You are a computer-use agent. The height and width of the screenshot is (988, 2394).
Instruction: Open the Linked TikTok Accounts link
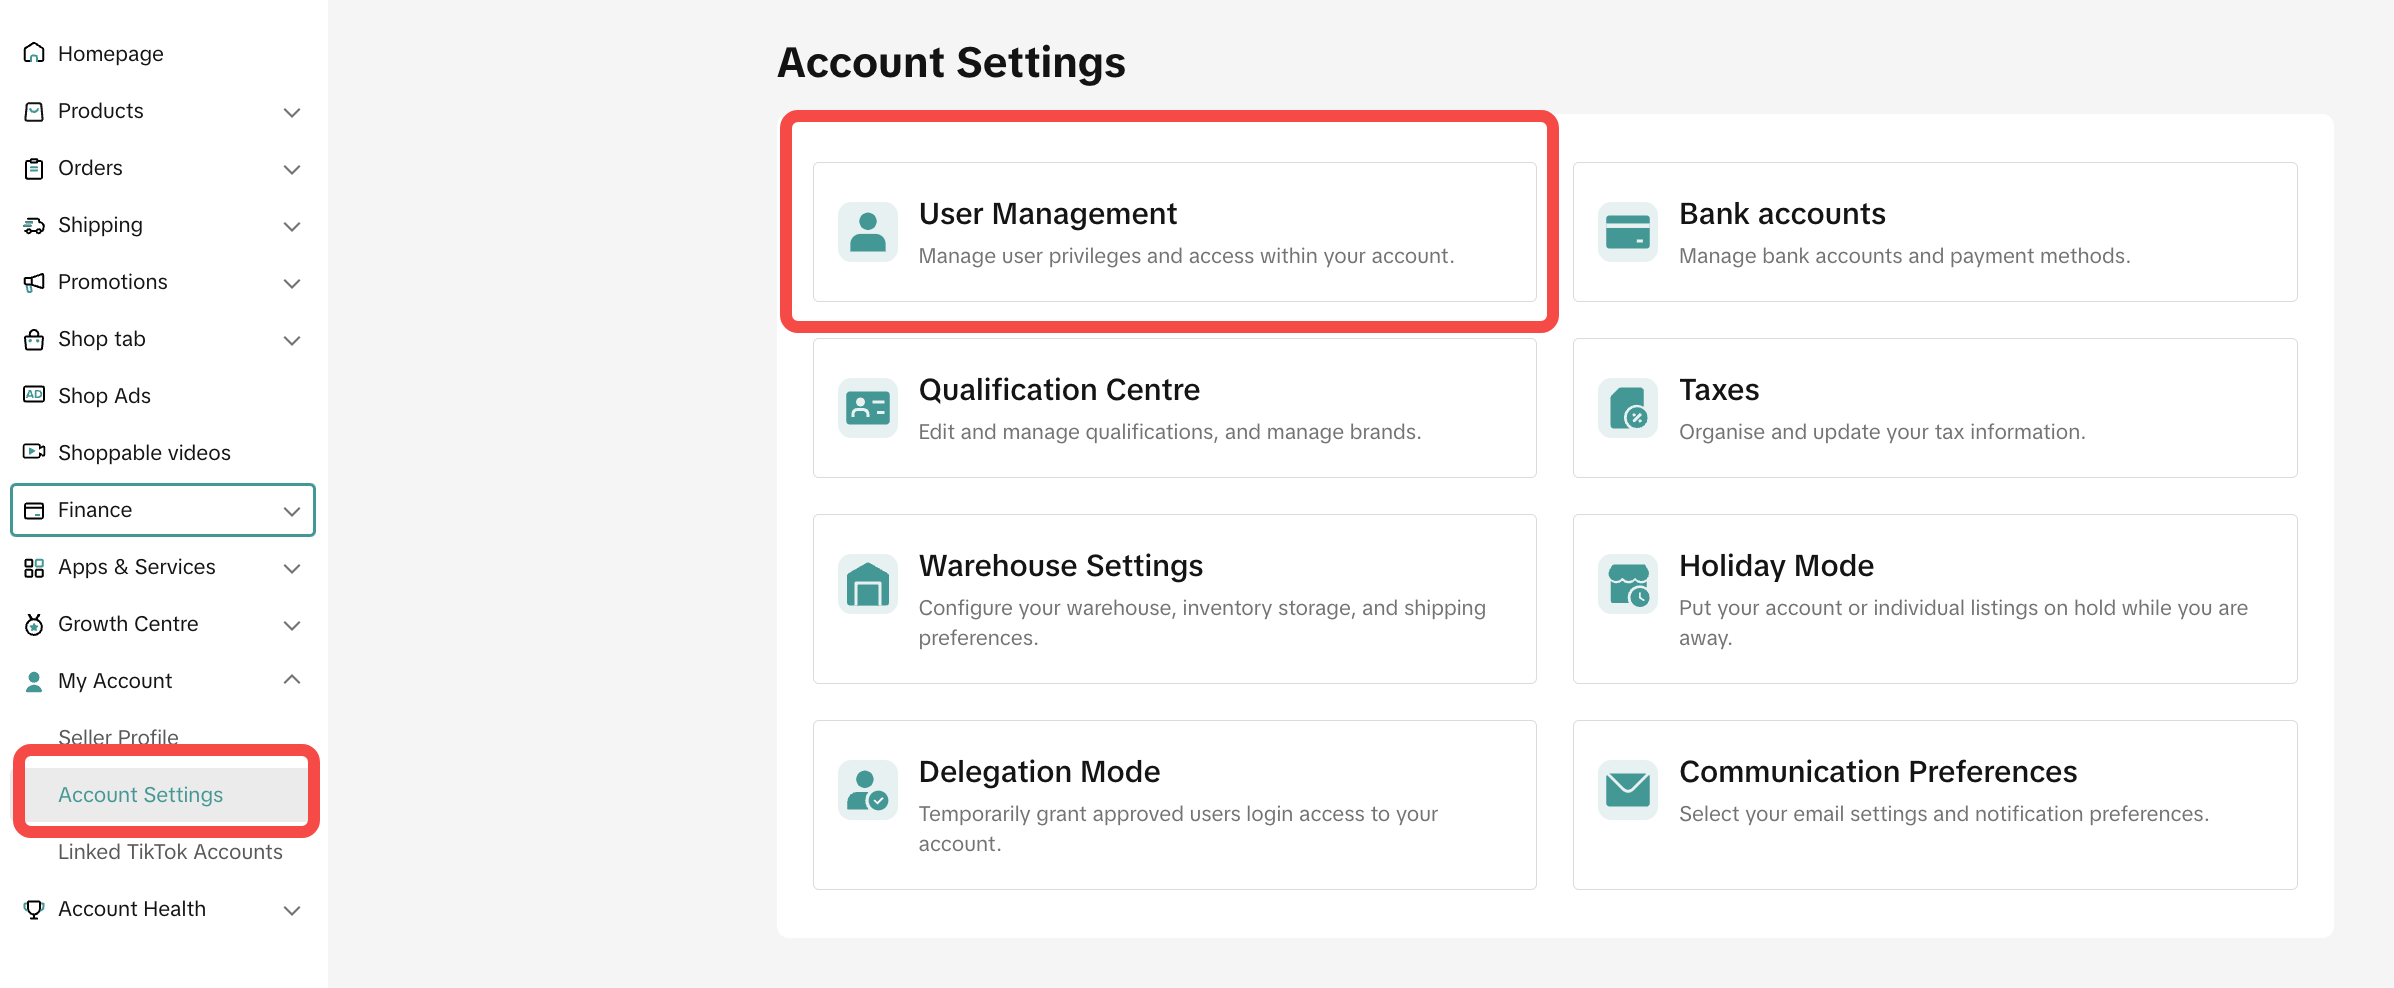coord(170,852)
